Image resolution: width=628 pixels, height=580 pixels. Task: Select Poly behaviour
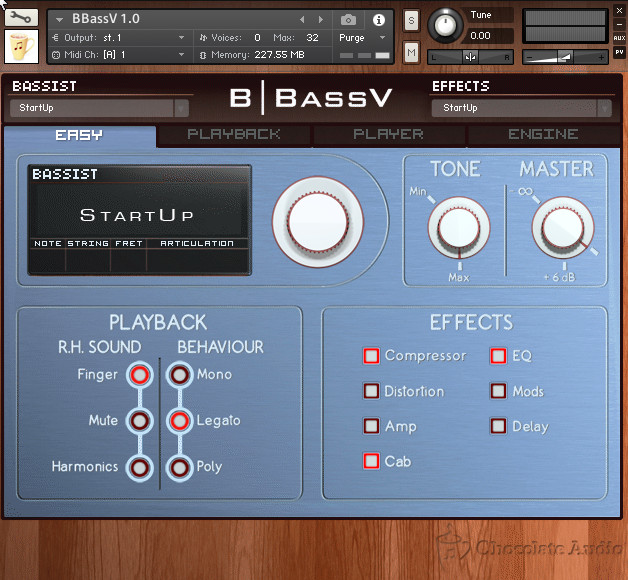pos(179,467)
